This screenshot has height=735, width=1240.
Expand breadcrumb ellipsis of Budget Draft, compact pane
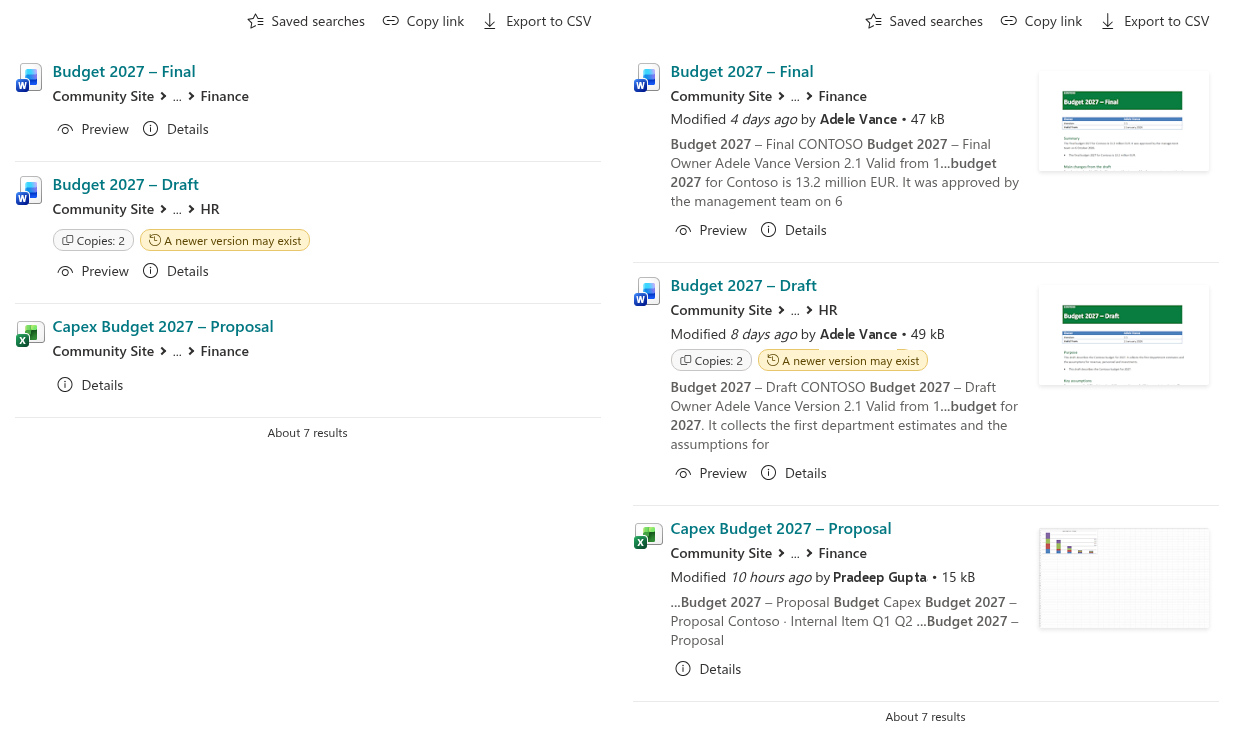(177, 210)
